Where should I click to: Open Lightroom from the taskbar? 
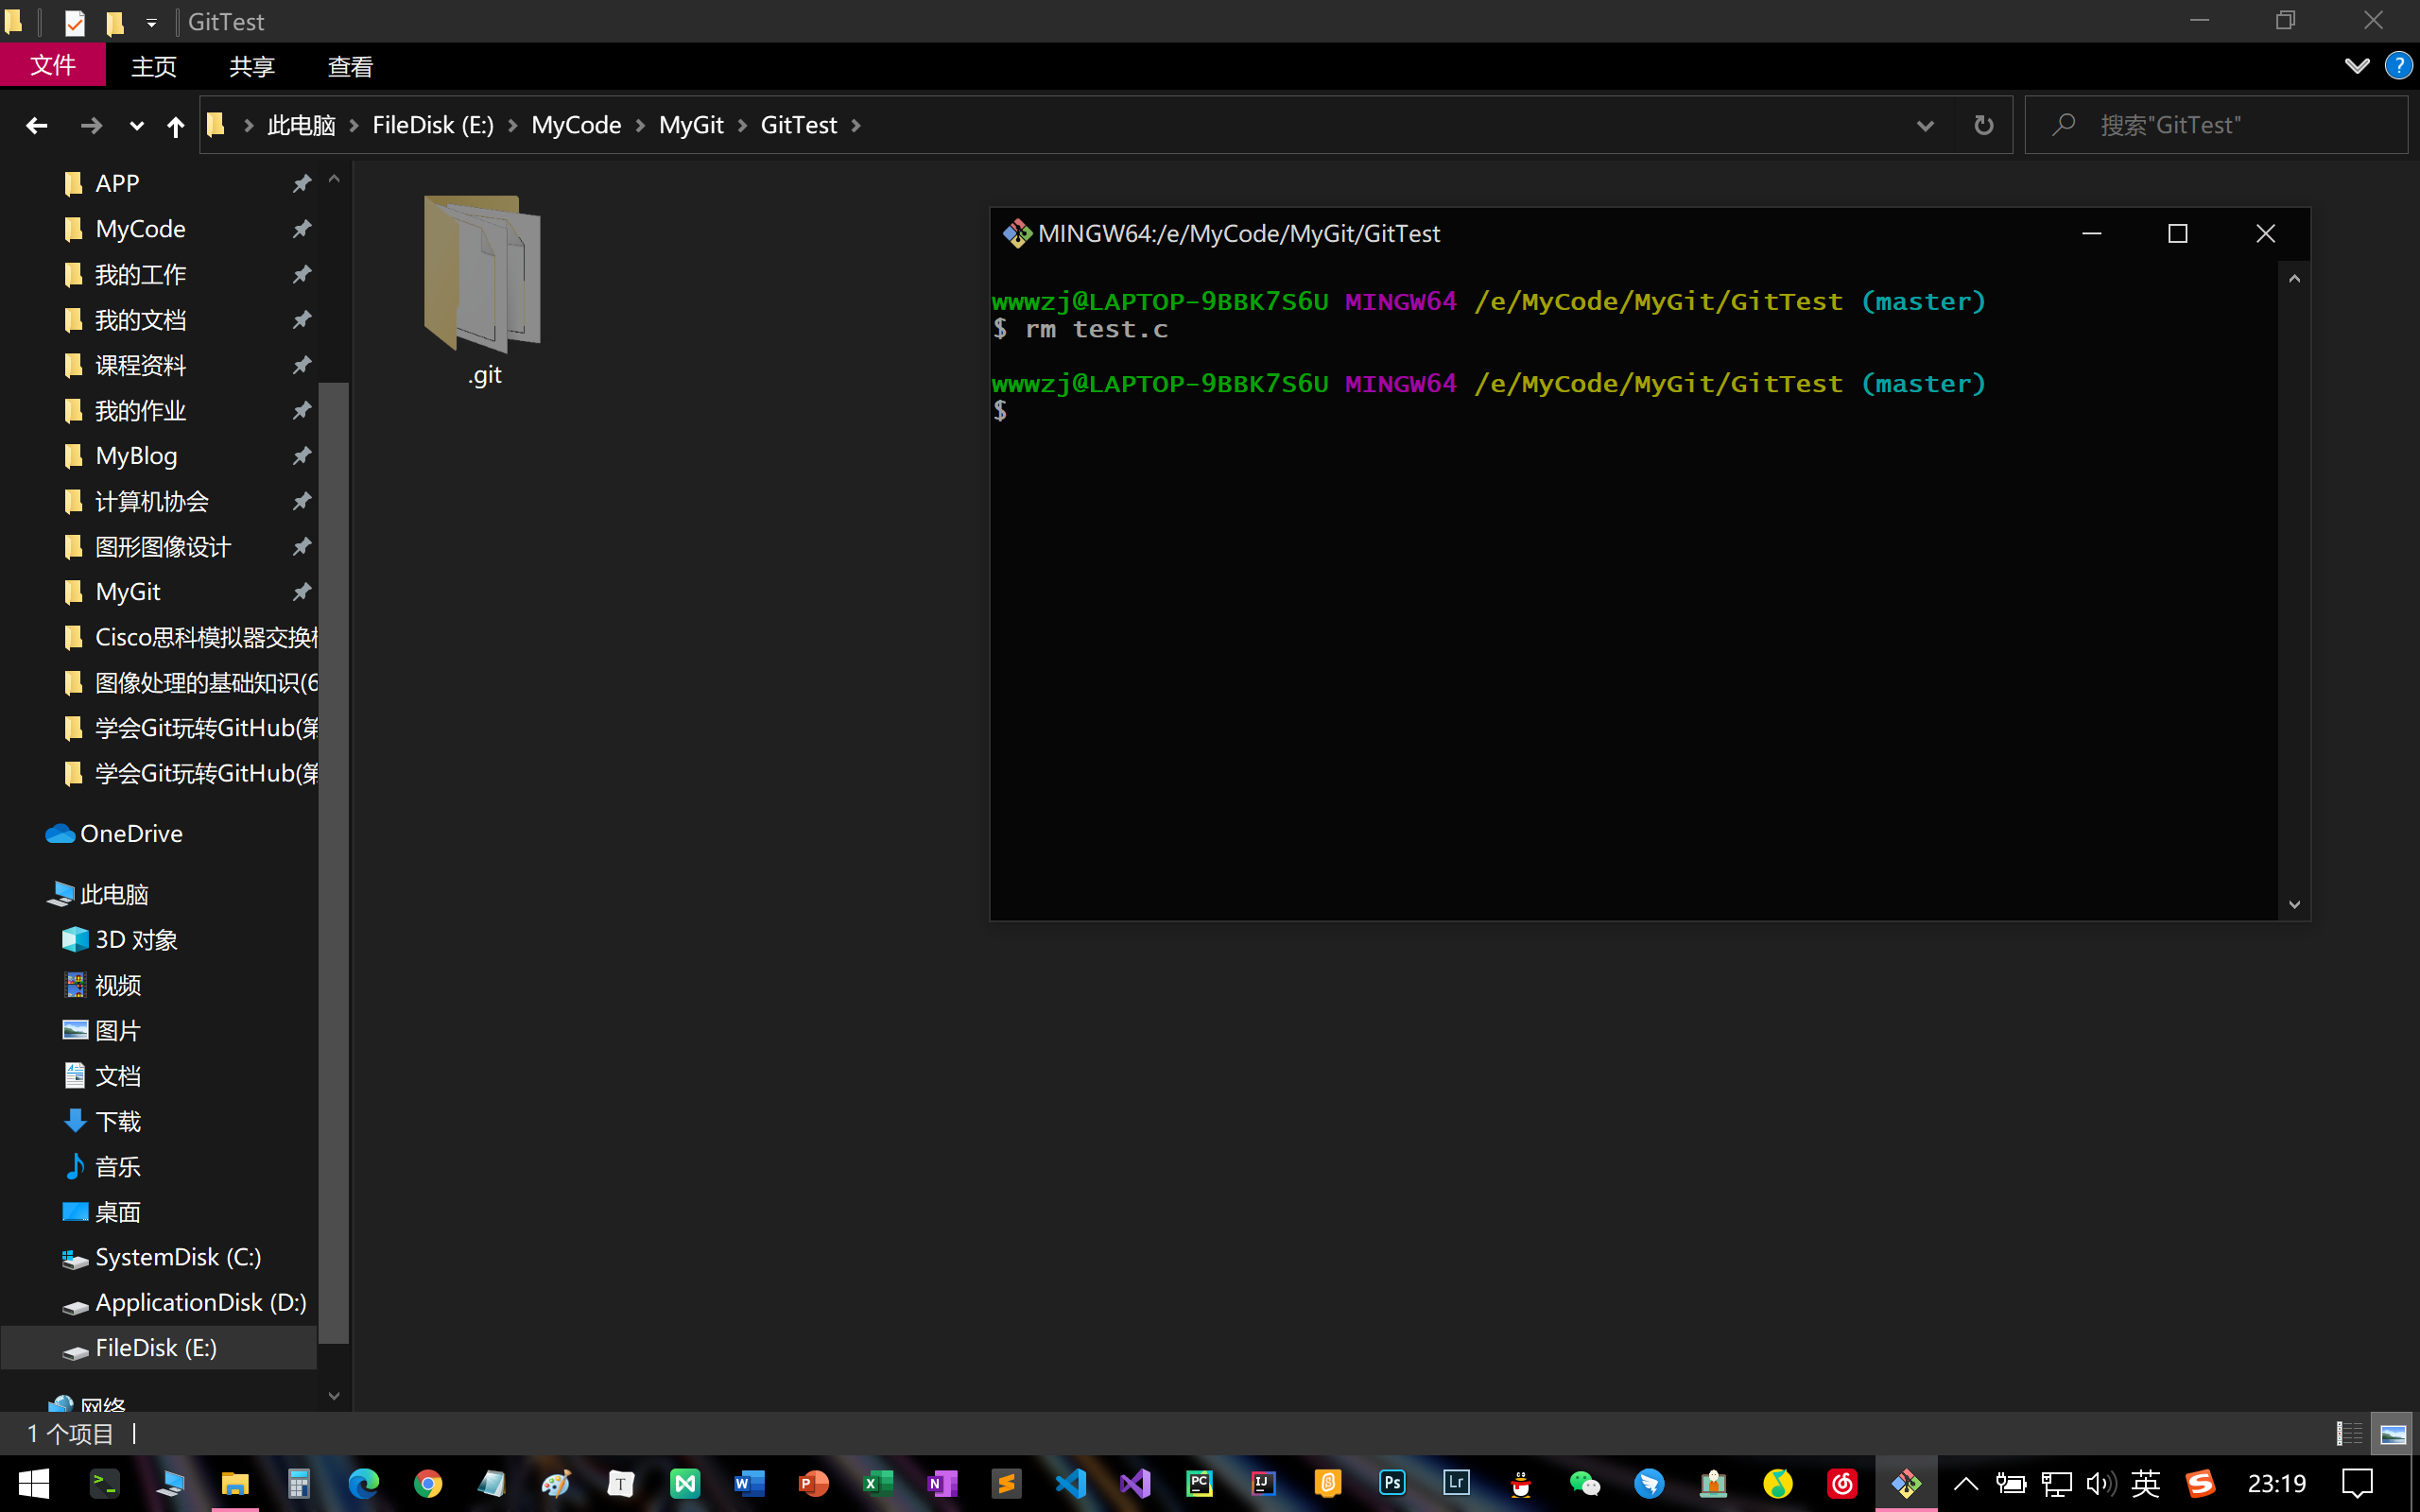(1456, 1484)
